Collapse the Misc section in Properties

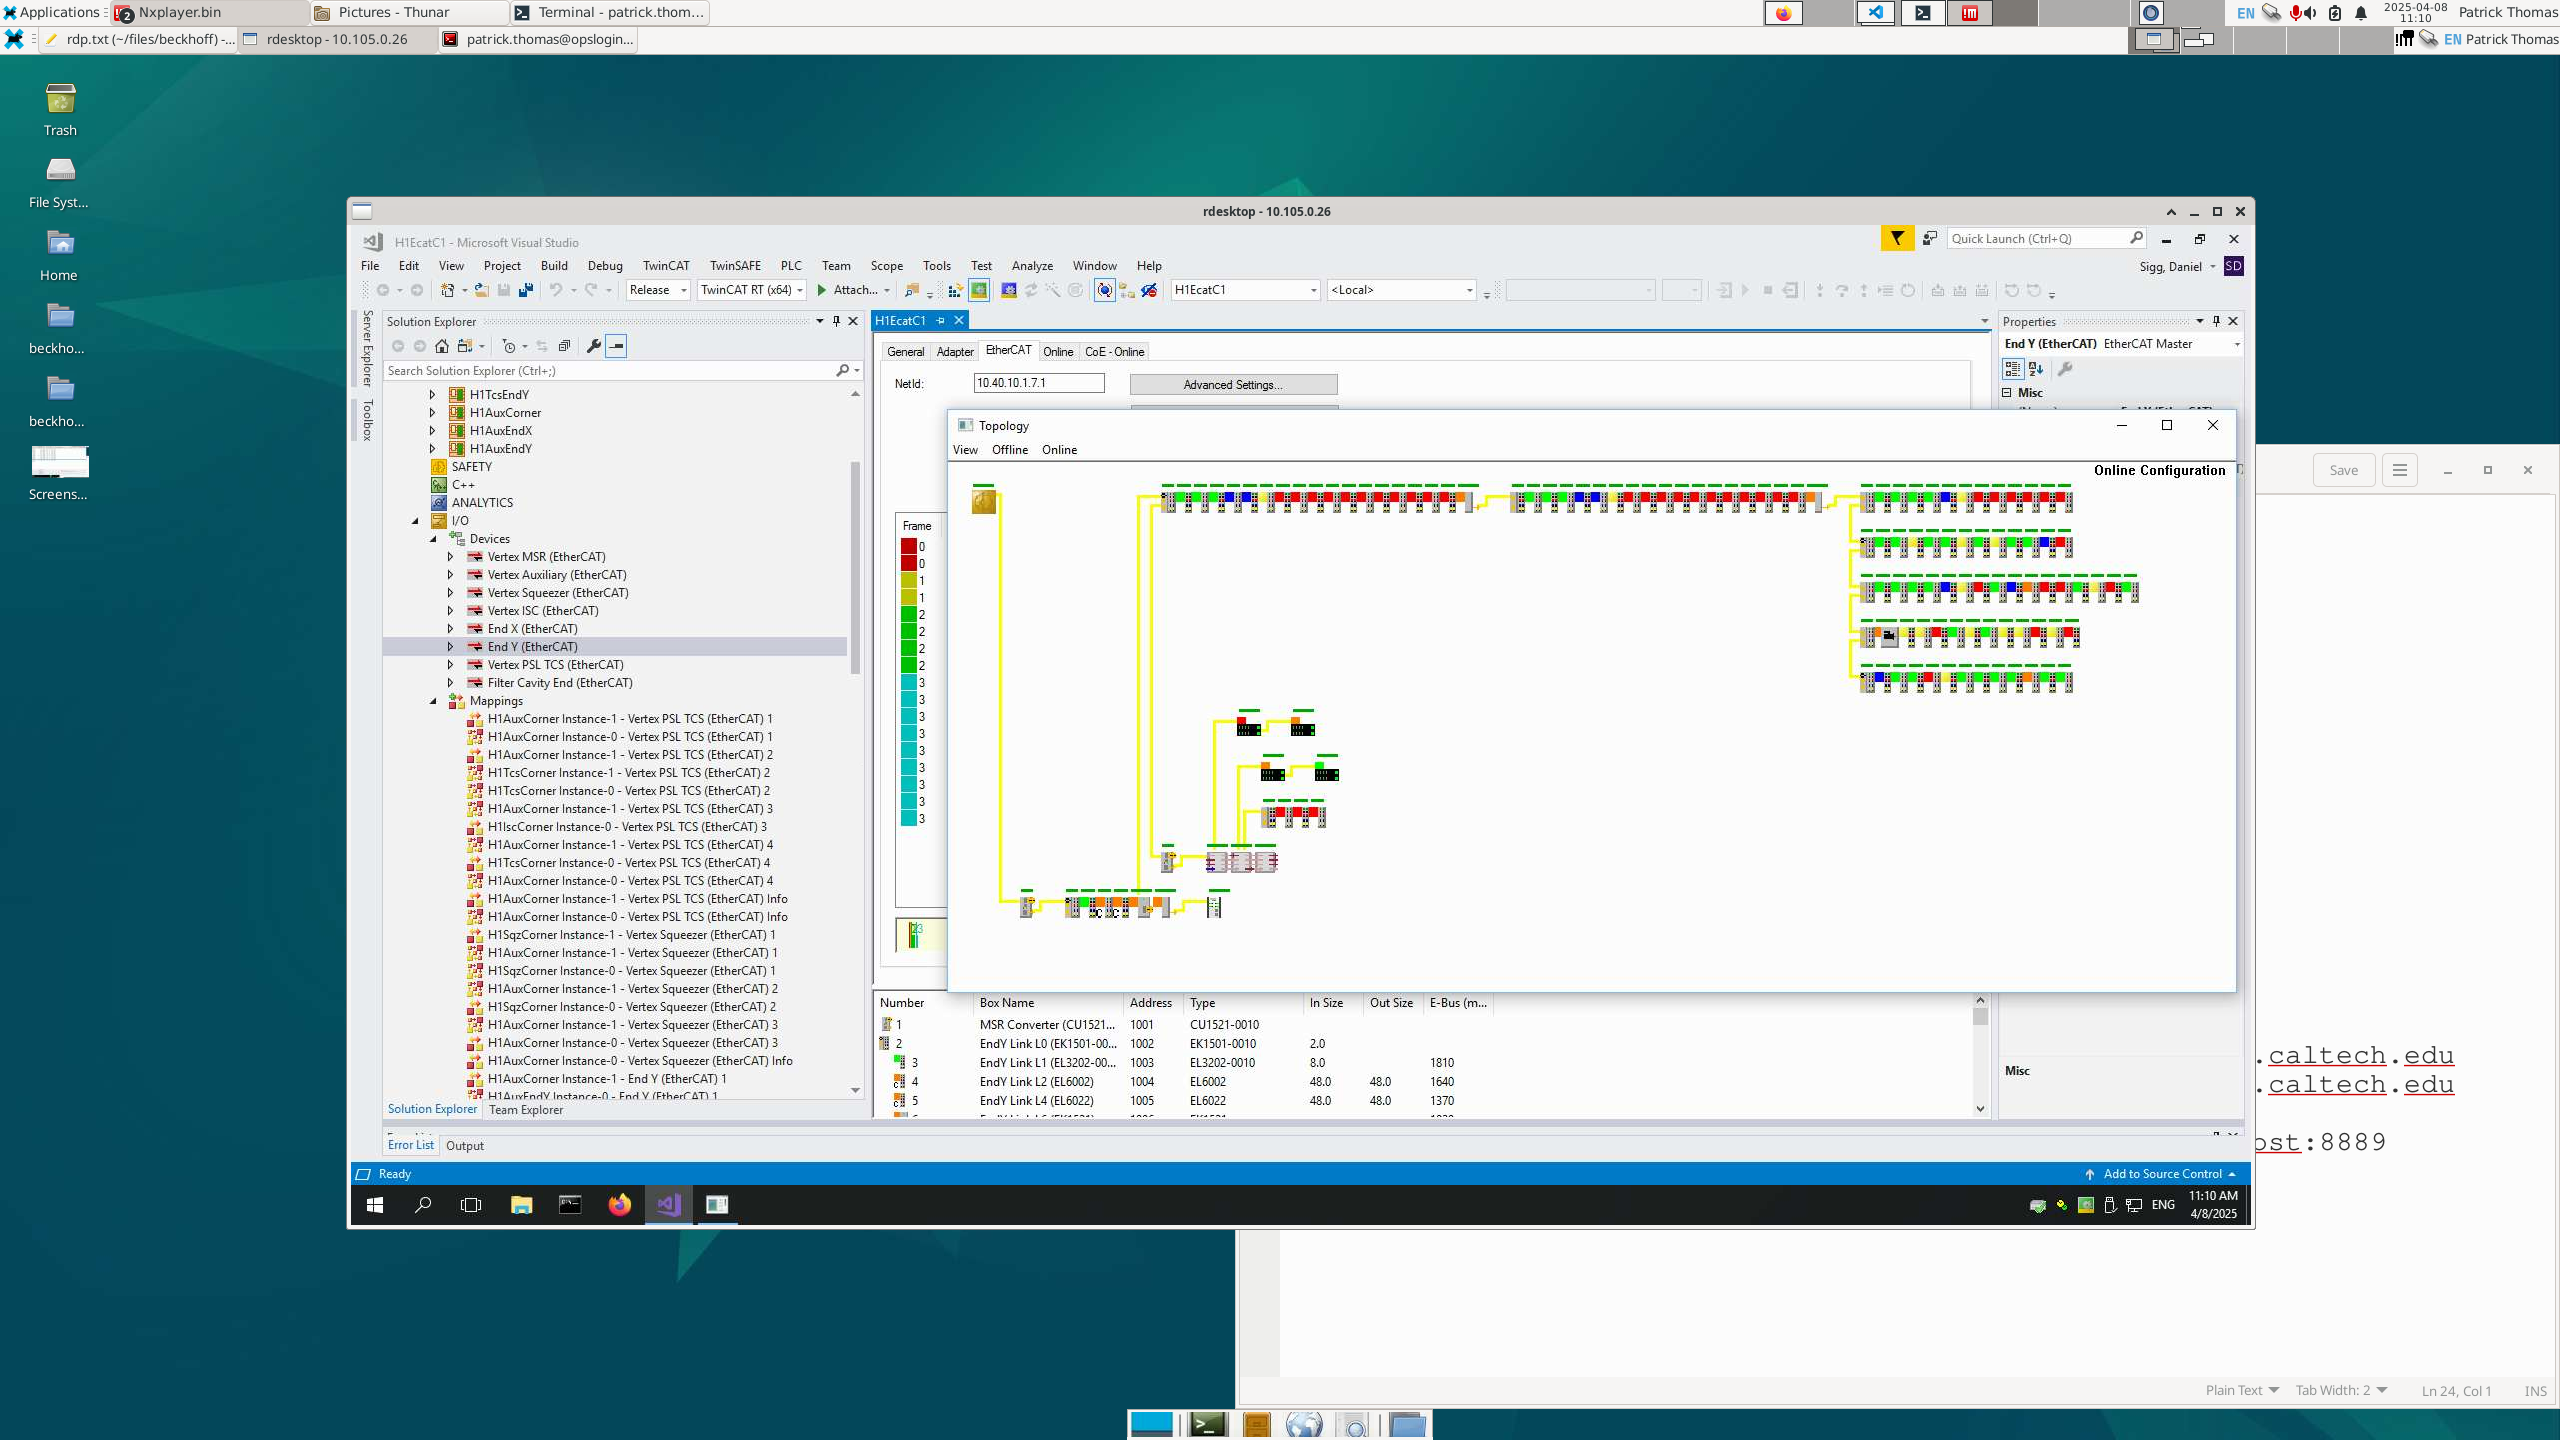click(x=2007, y=393)
